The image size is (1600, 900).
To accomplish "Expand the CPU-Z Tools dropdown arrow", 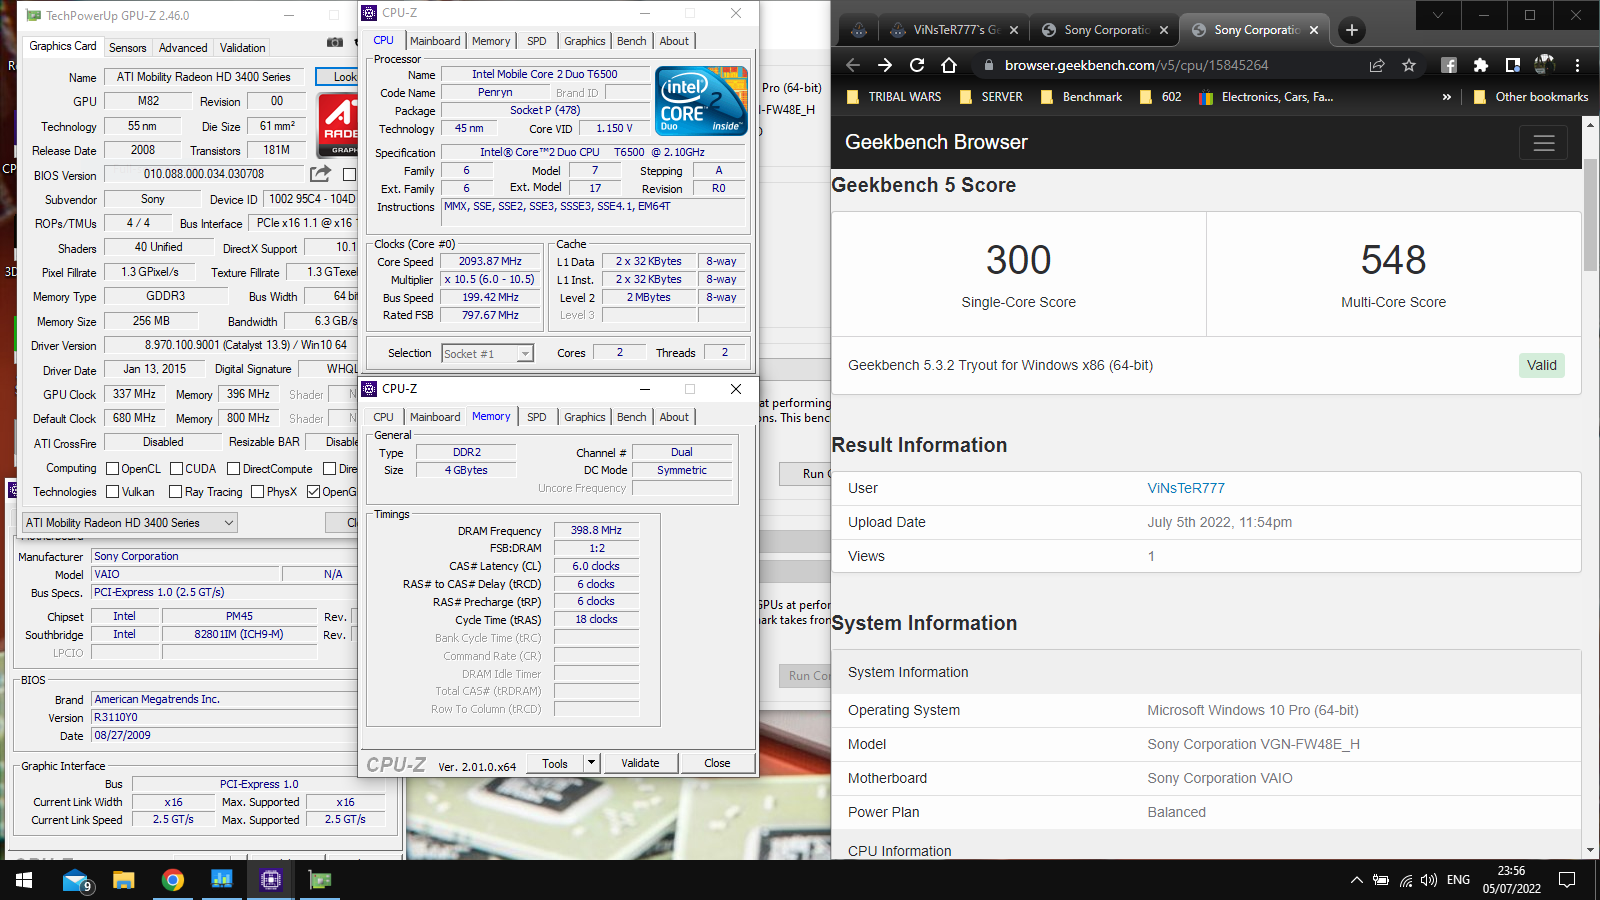I will [591, 763].
